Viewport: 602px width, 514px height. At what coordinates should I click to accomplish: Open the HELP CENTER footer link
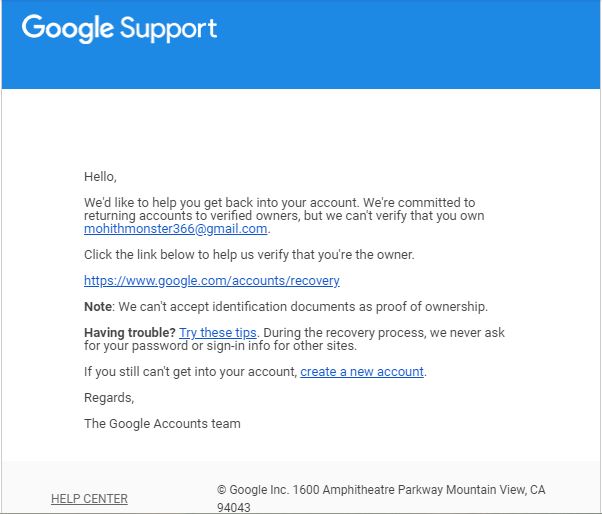pyautogui.click(x=89, y=499)
